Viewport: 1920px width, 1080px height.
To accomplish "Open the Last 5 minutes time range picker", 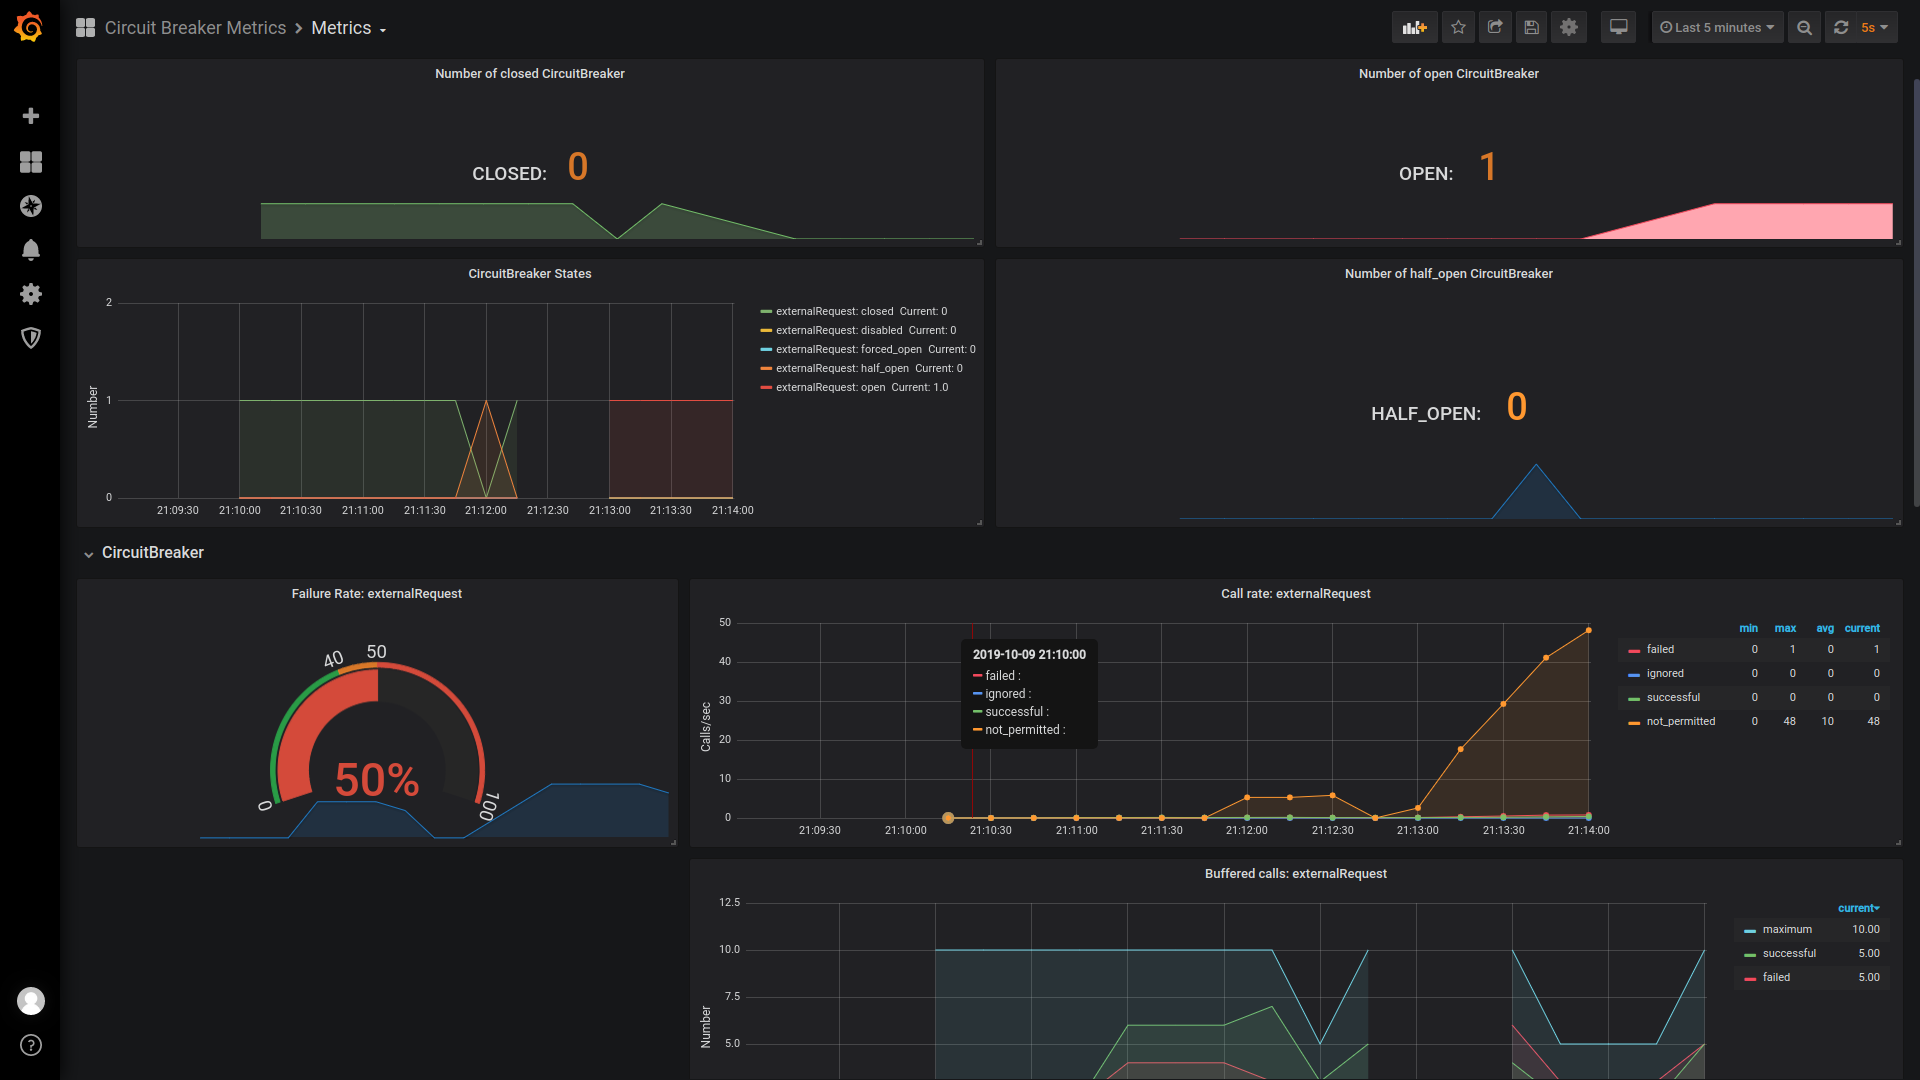I will pos(1716,27).
